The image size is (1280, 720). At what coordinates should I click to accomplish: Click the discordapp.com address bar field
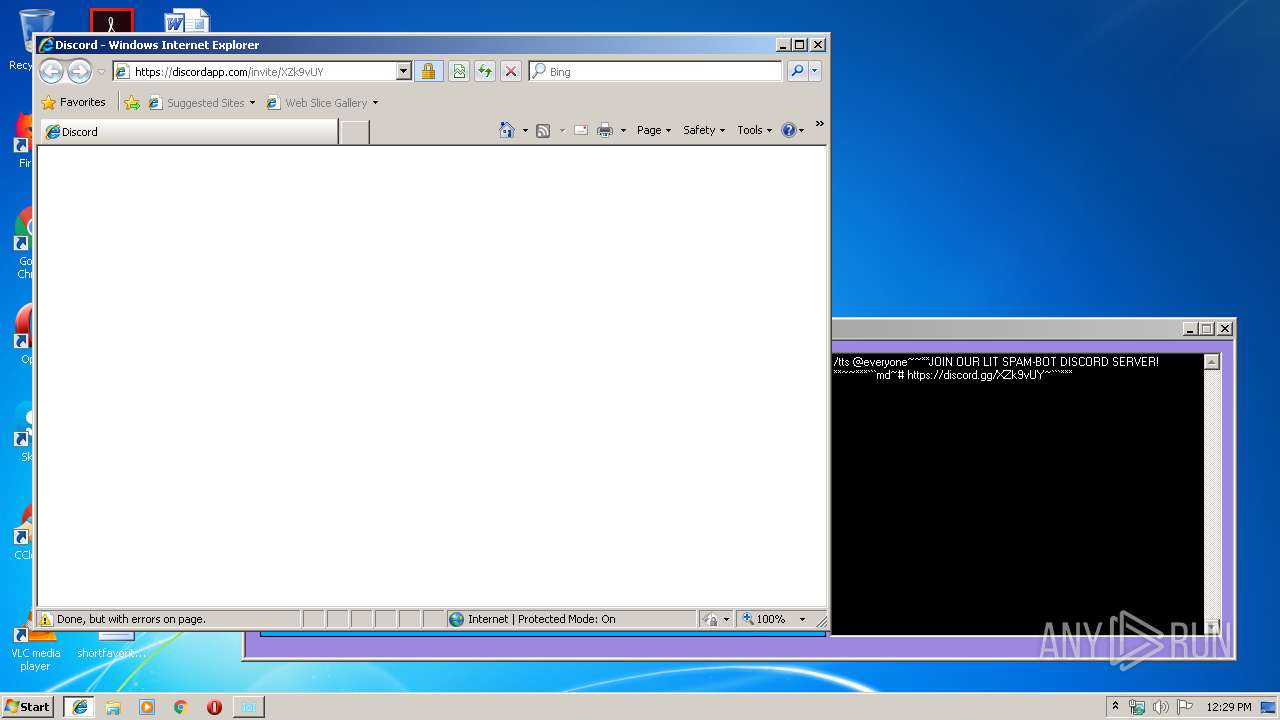pos(255,71)
